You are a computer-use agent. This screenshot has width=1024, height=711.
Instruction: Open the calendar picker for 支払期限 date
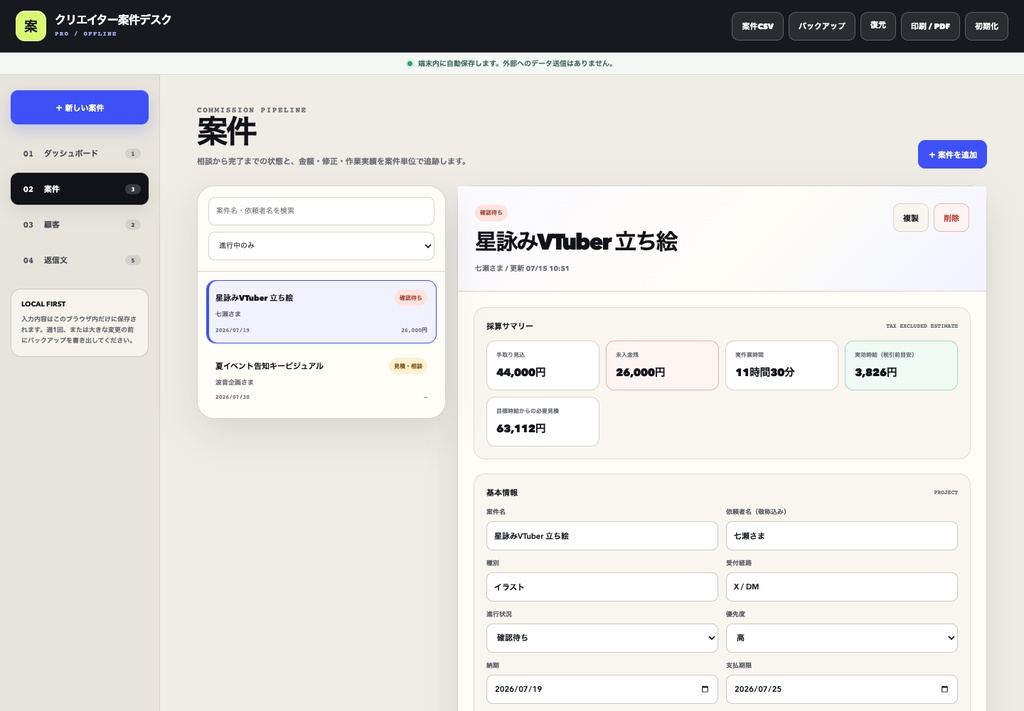tap(944, 689)
